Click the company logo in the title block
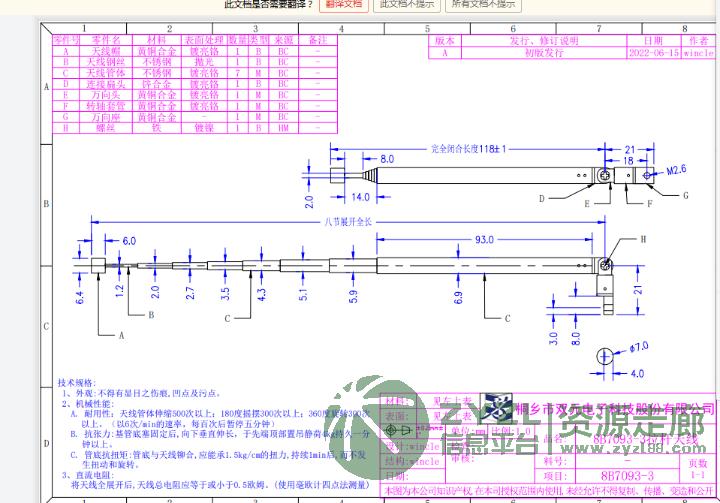720x503 pixels. (497, 409)
